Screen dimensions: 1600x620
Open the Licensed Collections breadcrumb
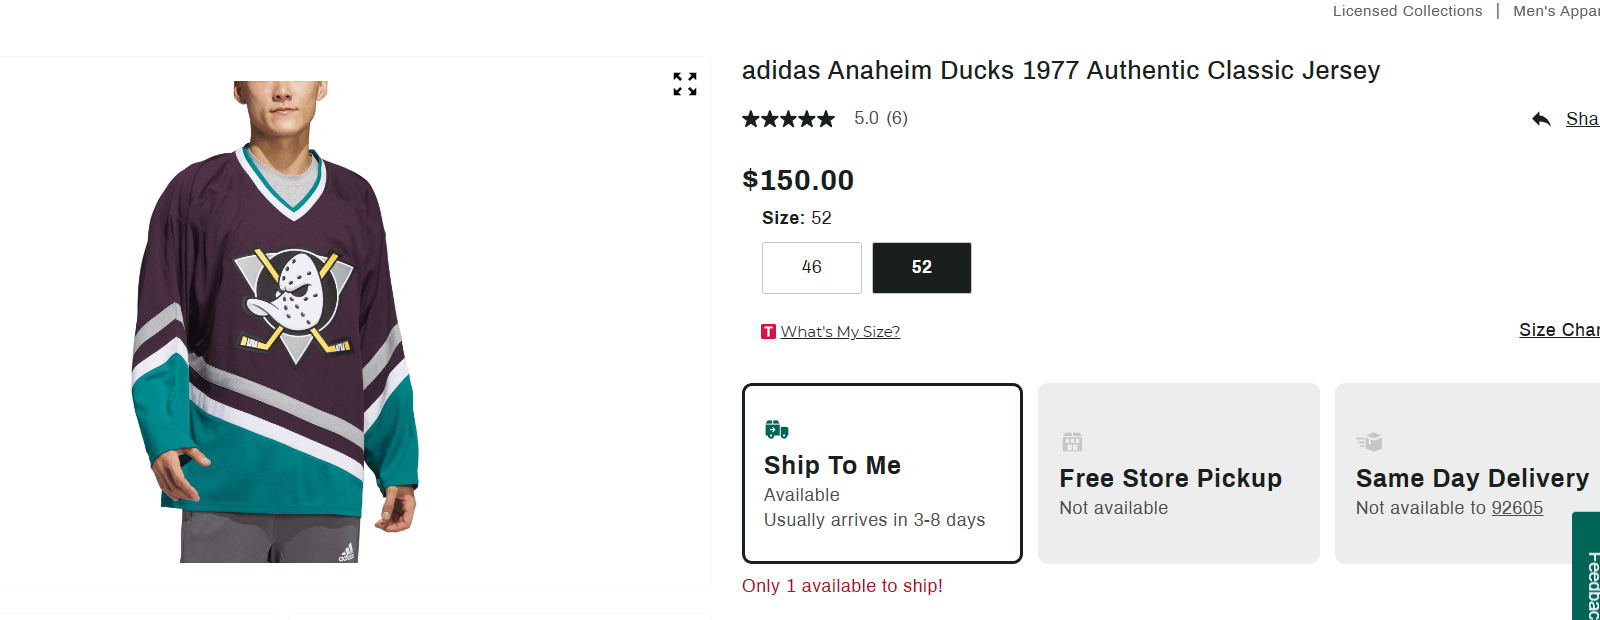[1407, 11]
